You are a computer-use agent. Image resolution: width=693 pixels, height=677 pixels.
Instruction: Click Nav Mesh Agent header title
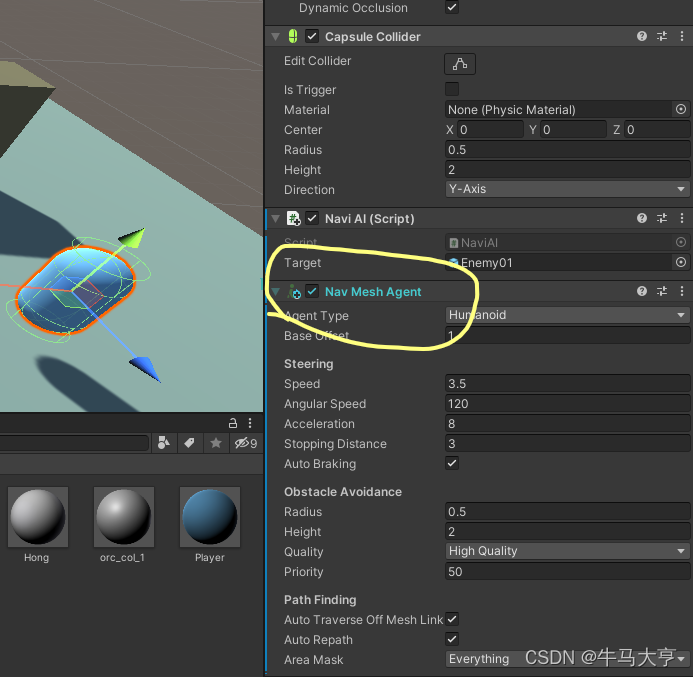[x=373, y=292]
